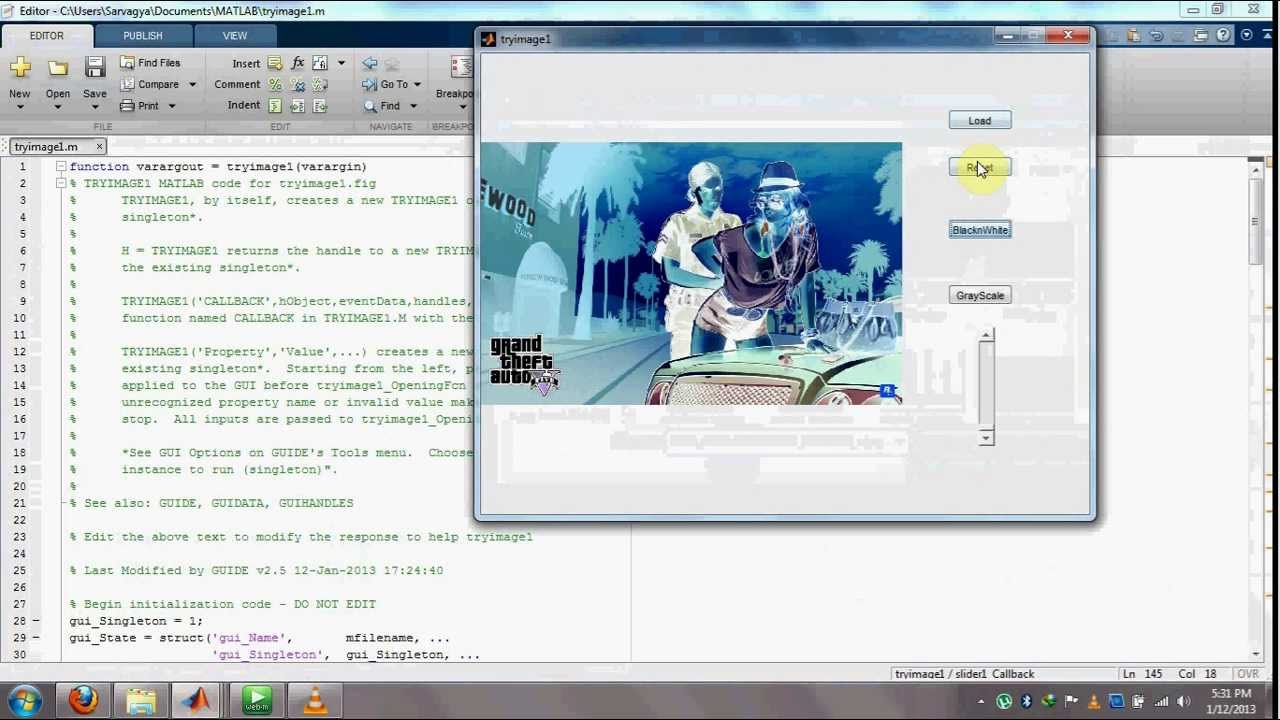This screenshot has width=1280, height=720.
Task: Click the Print icon in the ribbon
Action: [x=127, y=105]
